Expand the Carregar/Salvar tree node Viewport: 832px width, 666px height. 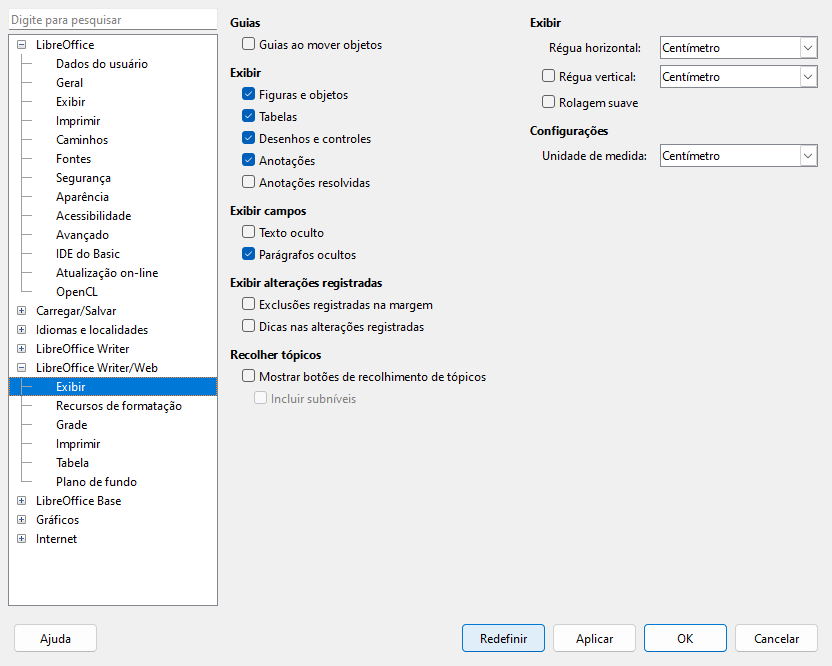21,310
